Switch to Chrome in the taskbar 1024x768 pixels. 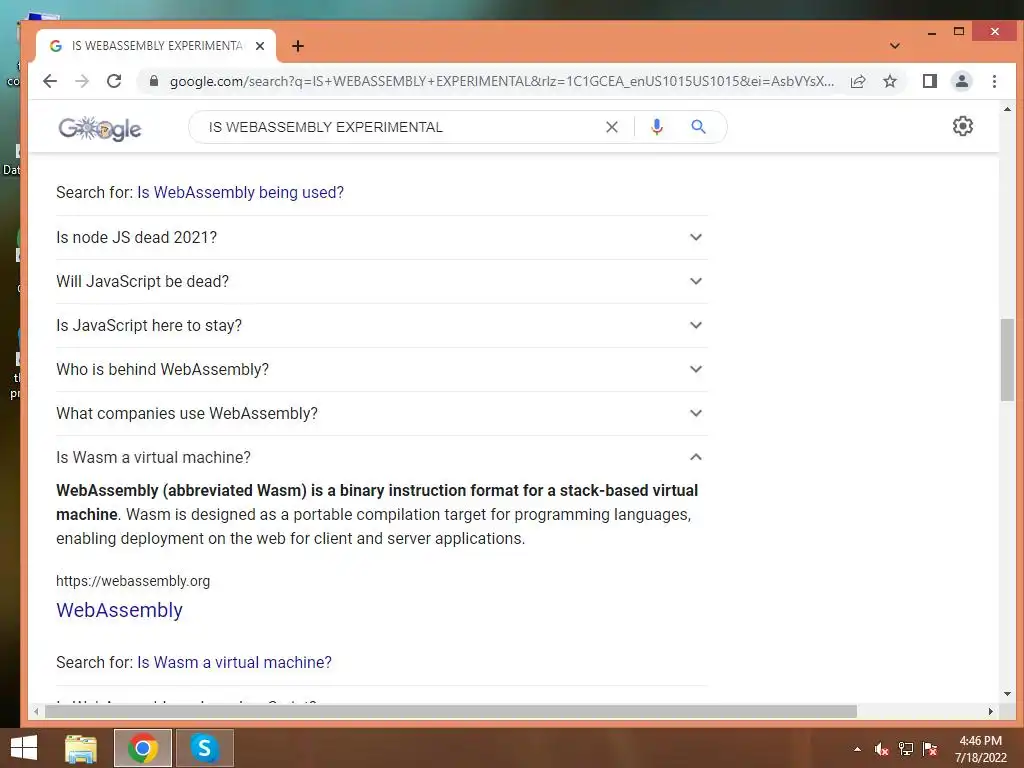(142, 748)
